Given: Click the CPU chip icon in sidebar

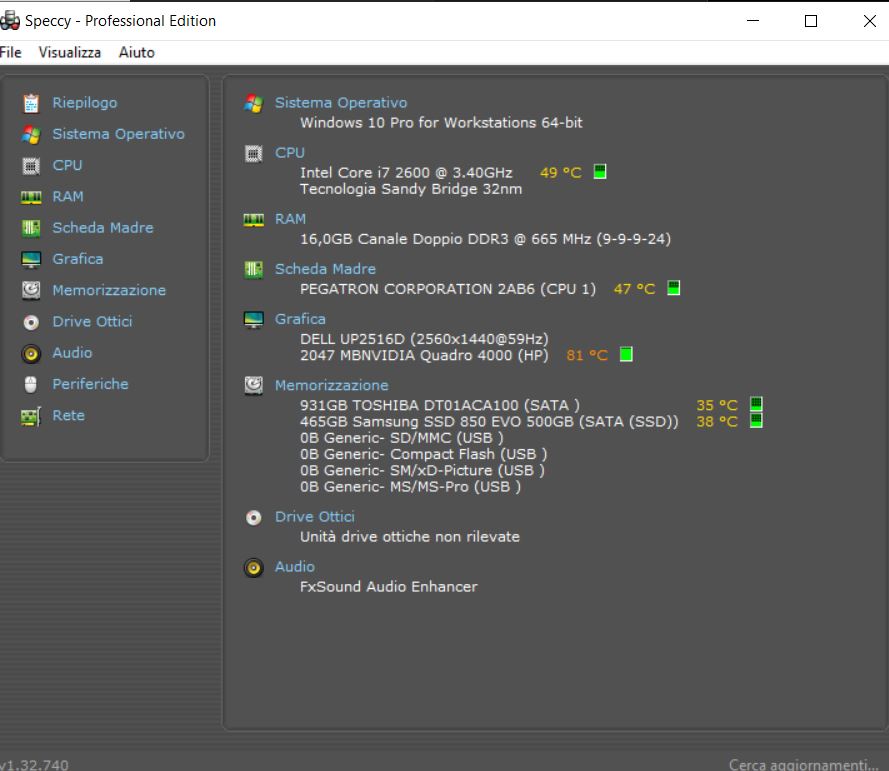Looking at the screenshot, I should (31, 166).
